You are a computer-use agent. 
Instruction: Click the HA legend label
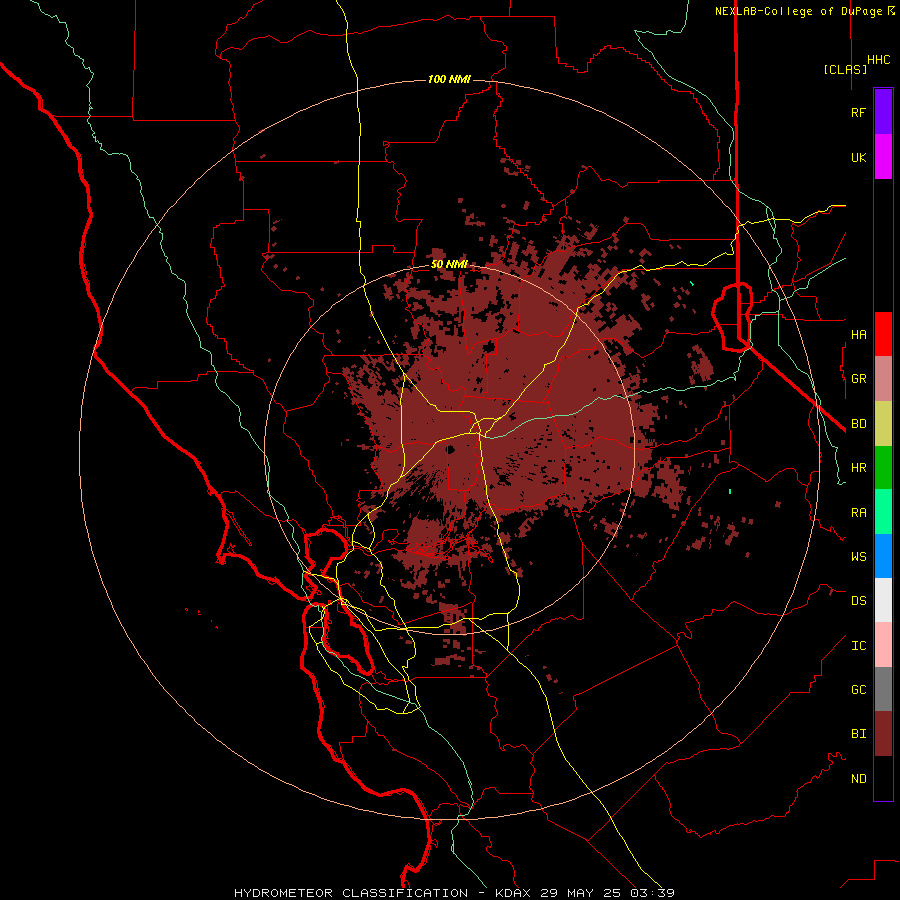point(858,335)
